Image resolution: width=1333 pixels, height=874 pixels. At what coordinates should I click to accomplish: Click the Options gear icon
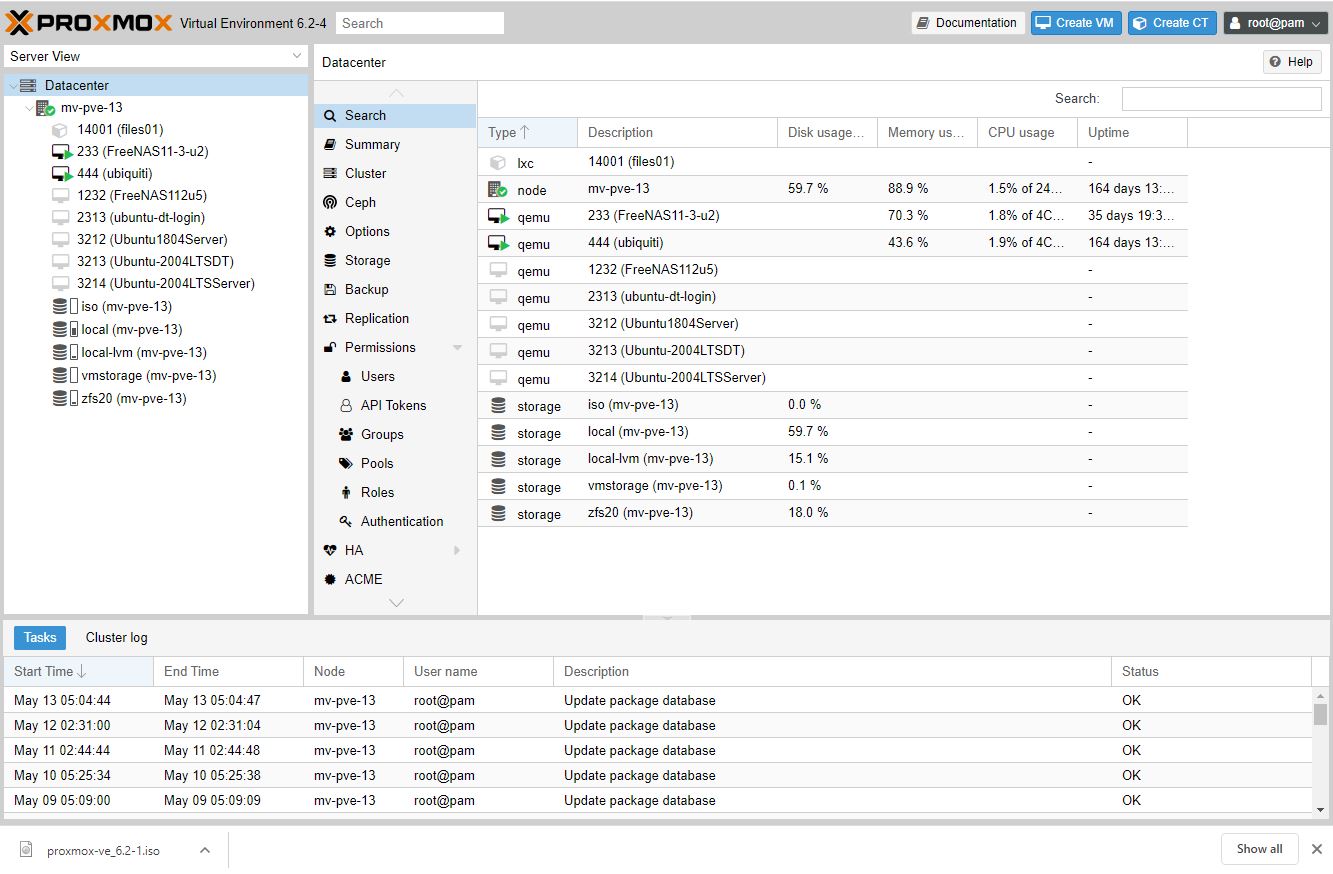330,231
